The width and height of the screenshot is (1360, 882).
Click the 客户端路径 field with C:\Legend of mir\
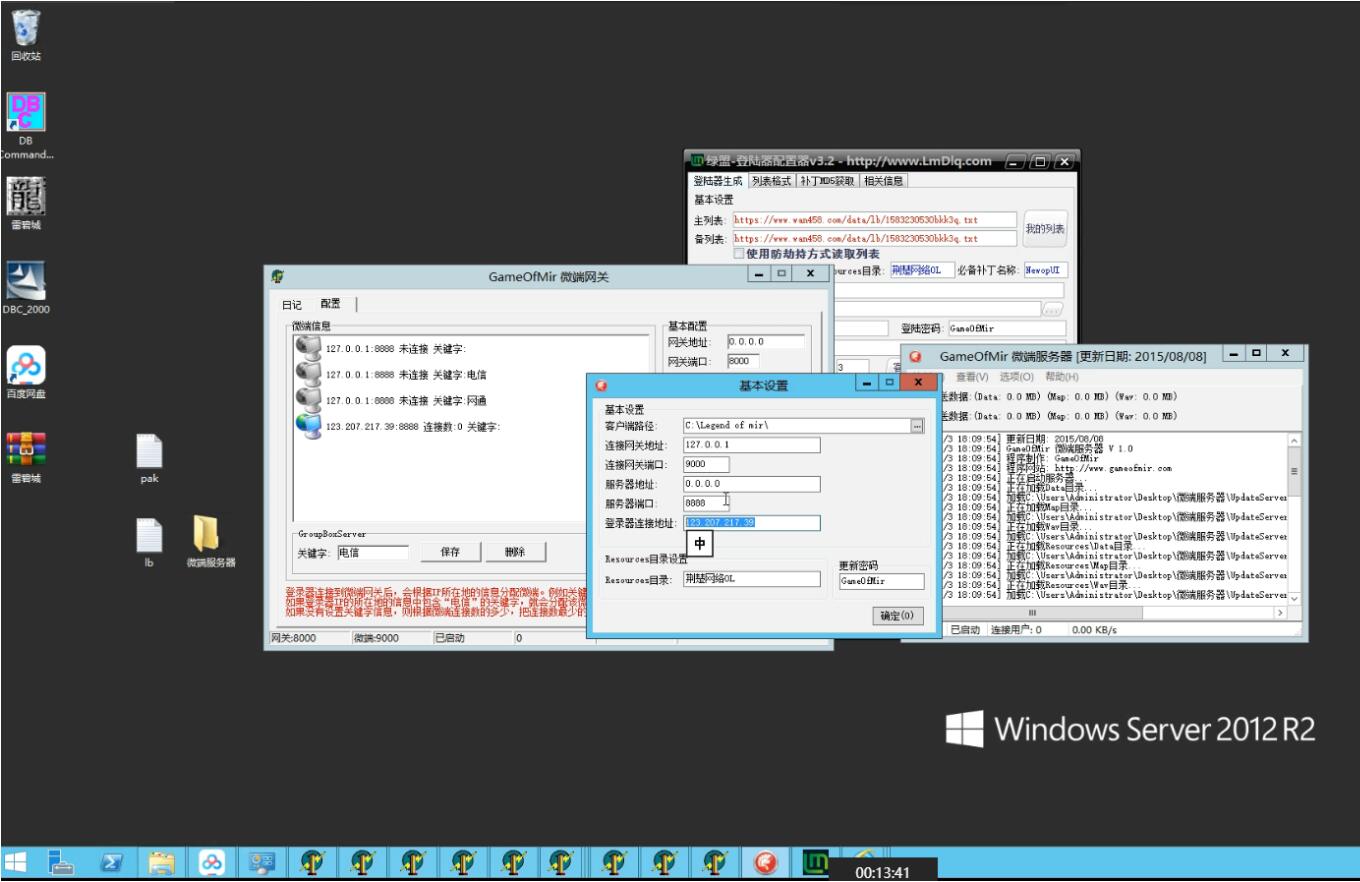tap(796, 426)
